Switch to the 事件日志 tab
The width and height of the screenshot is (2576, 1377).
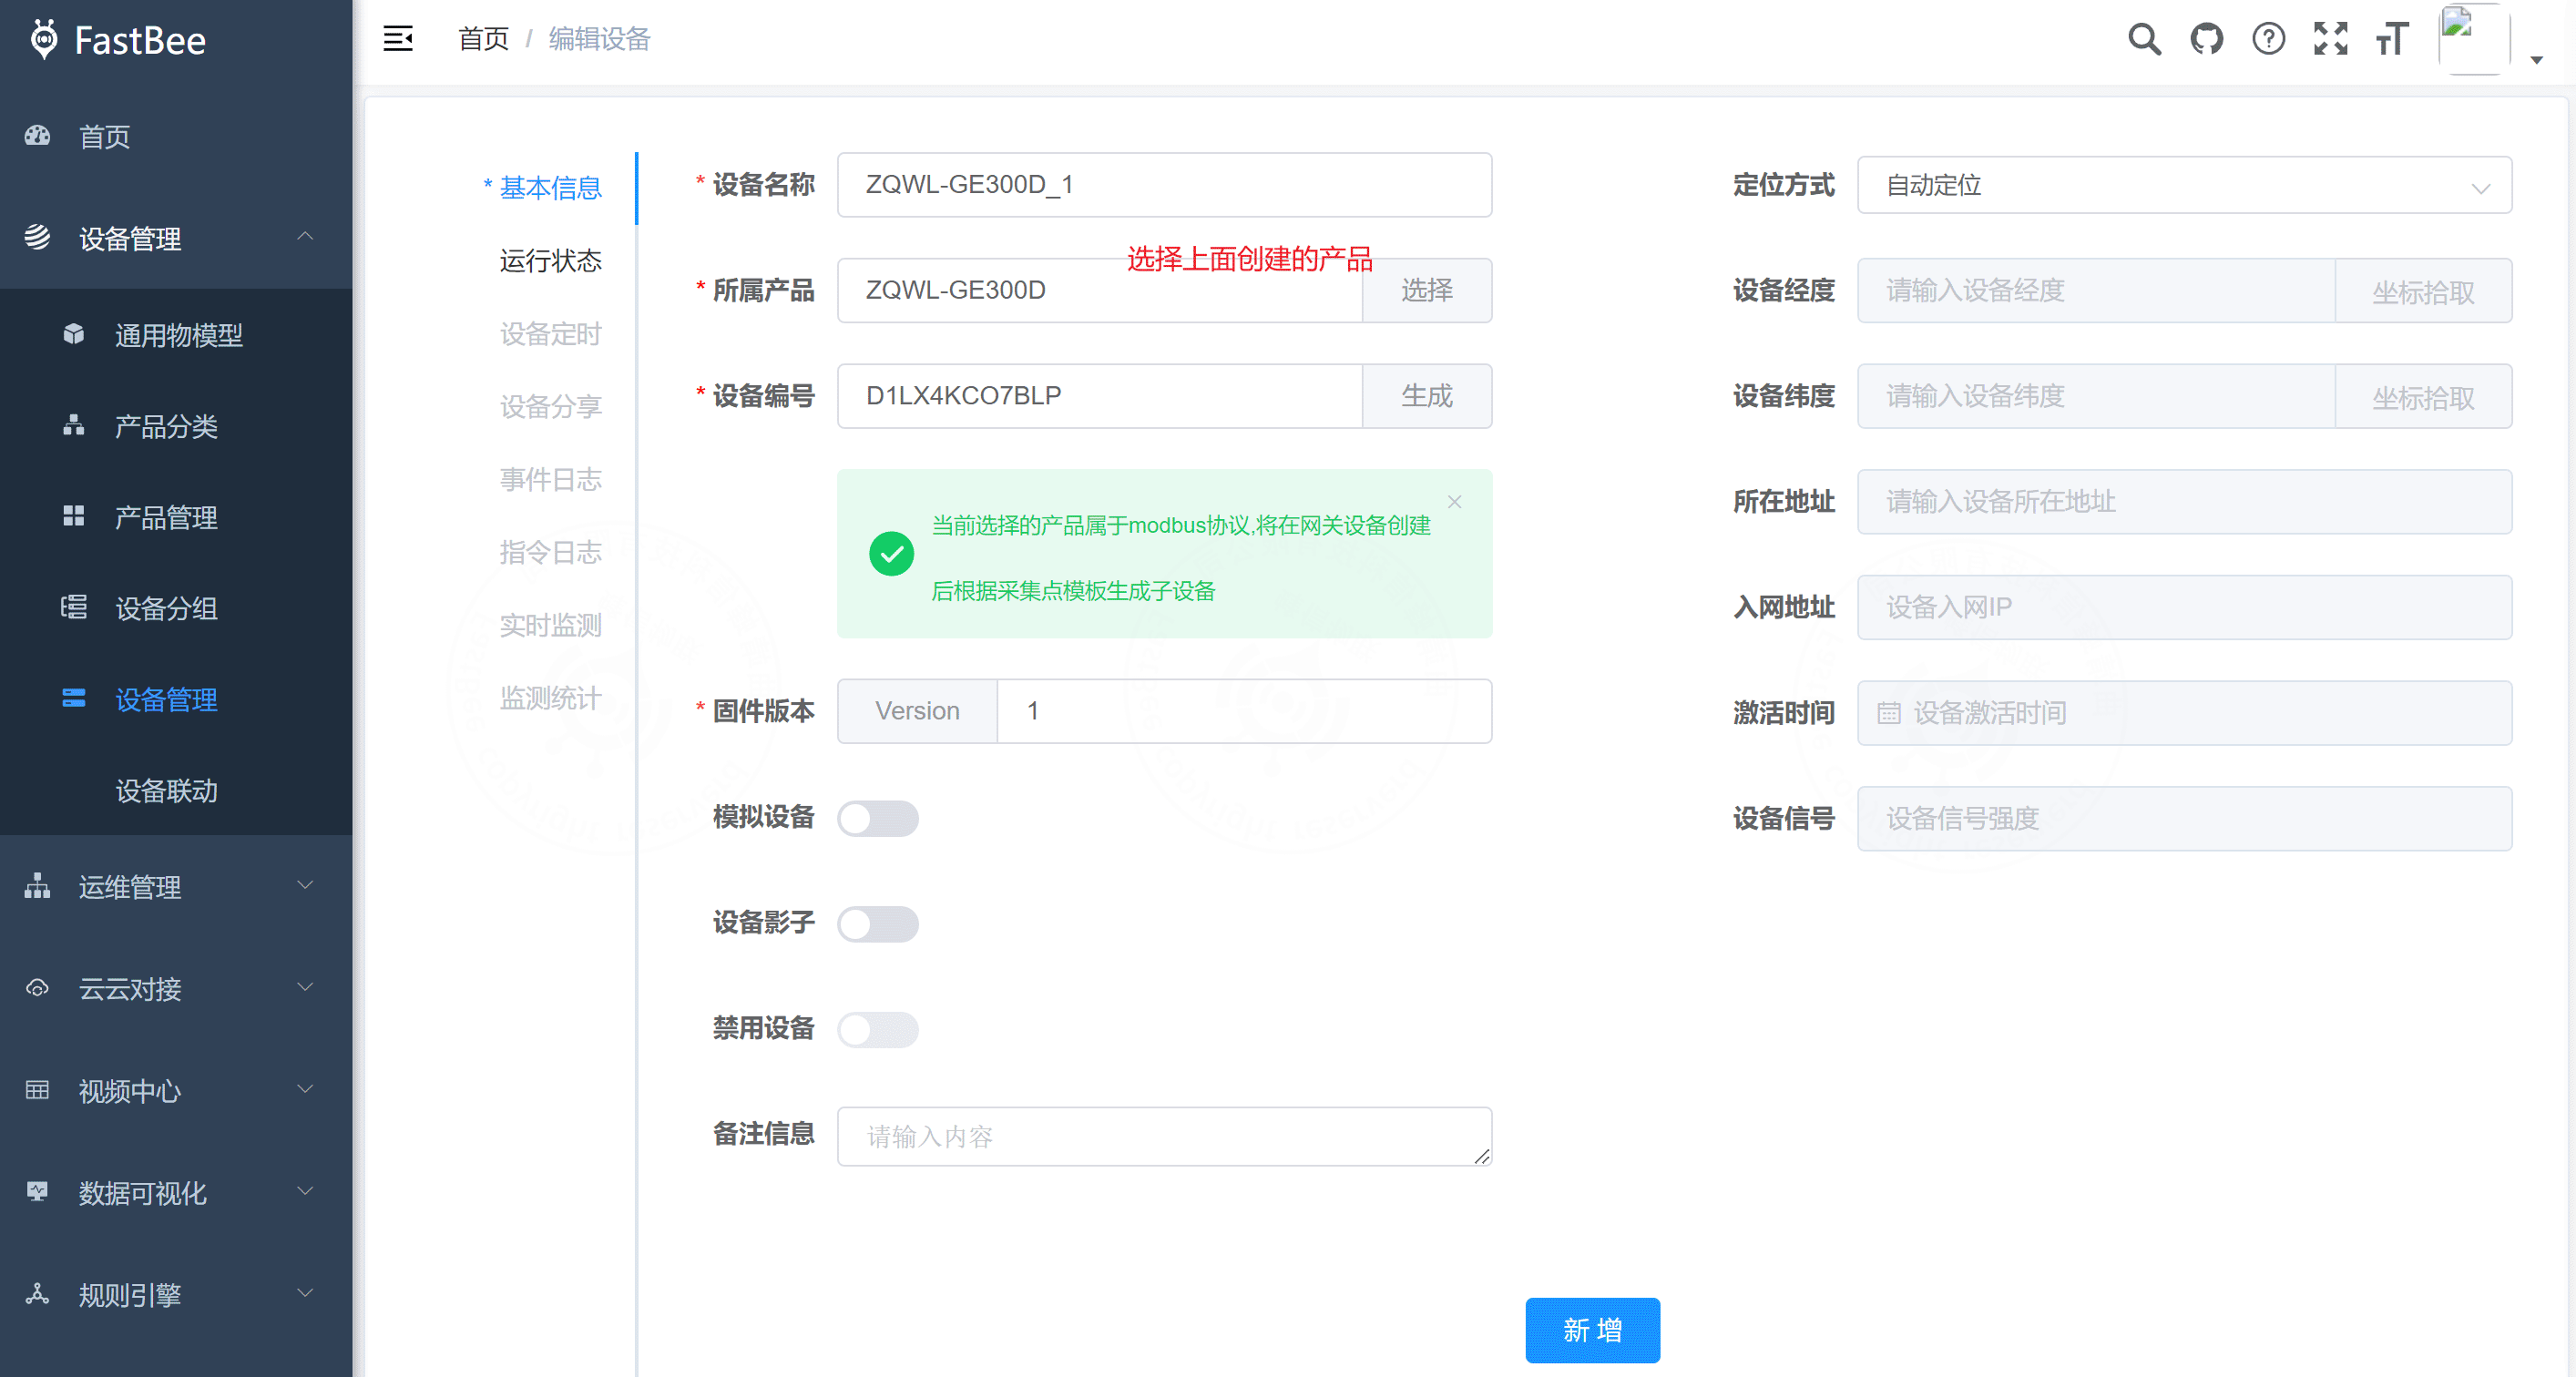pos(550,480)
